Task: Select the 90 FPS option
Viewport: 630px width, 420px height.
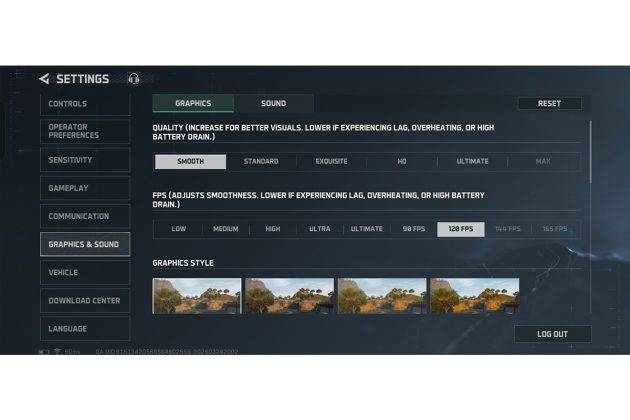Action: tap(414, 229)
